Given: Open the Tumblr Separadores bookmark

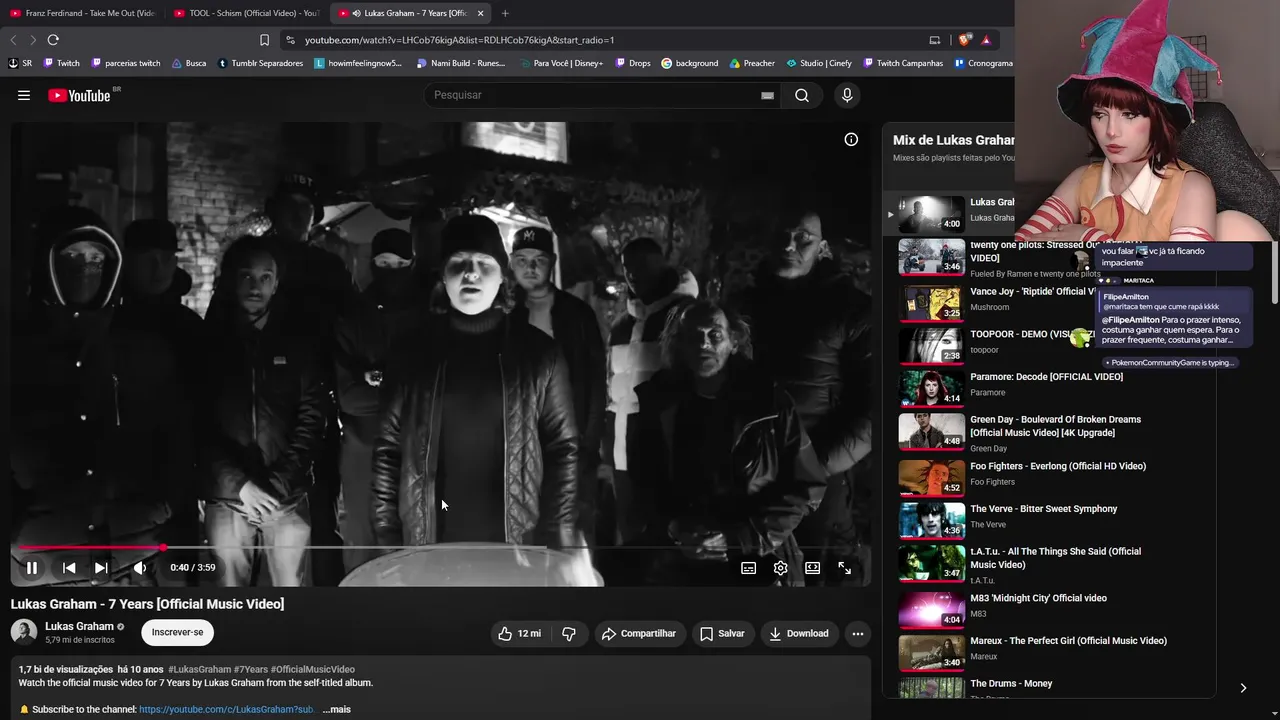Looking at the screenshot, I should [260, 63].
